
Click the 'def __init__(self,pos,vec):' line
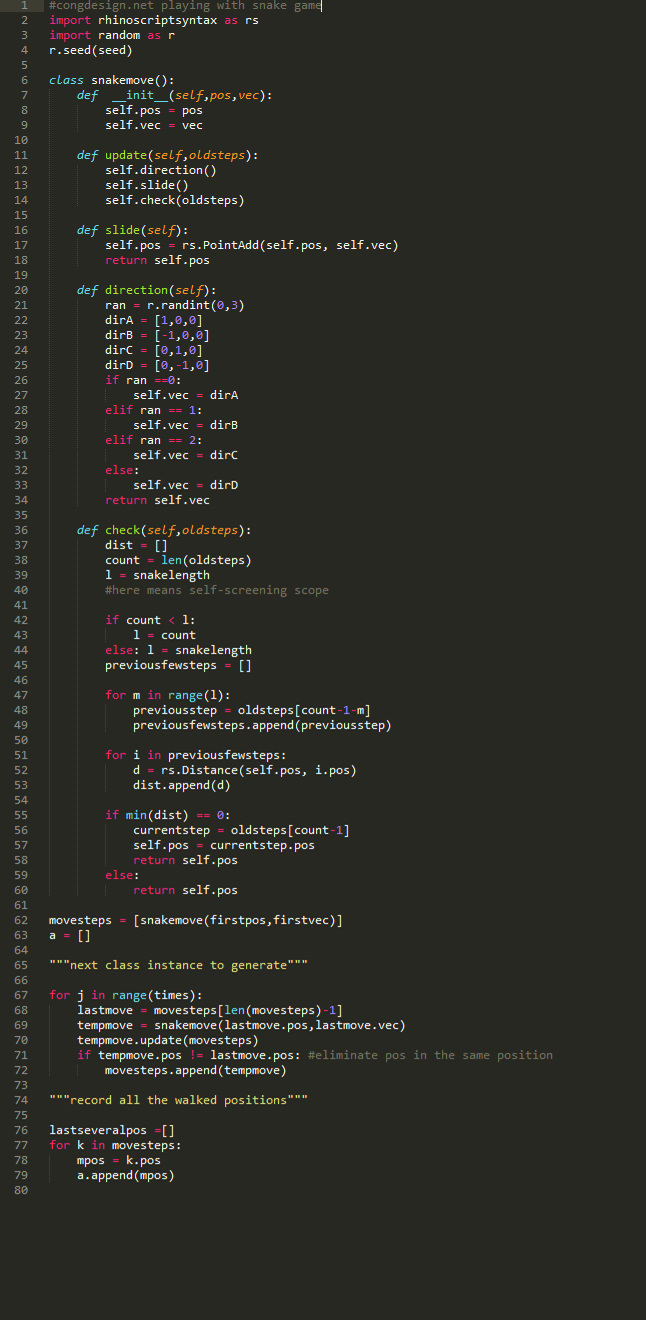[x=175, y=95]
